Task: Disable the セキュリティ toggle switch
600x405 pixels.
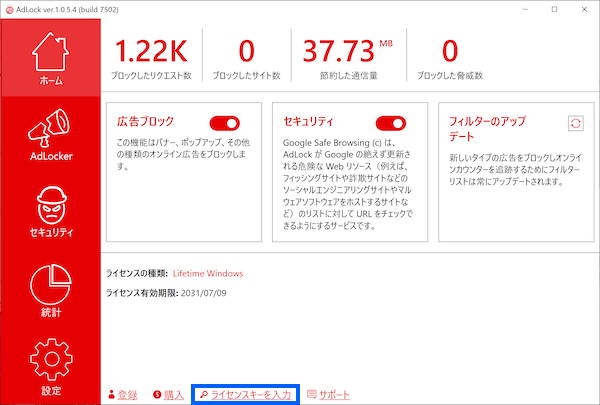Action: (389, 123)
